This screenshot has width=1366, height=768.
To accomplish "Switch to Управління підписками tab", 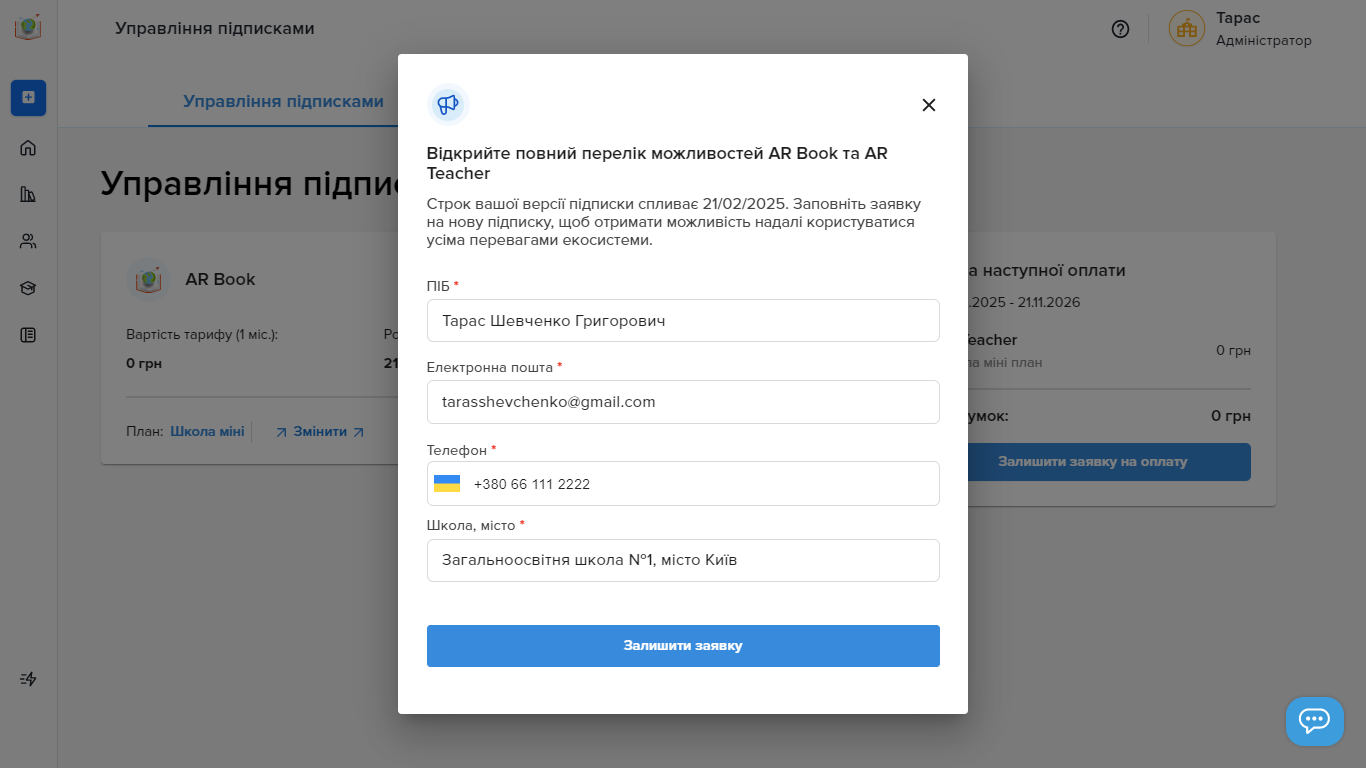I will pyautogui.click(x=283, y=101).
